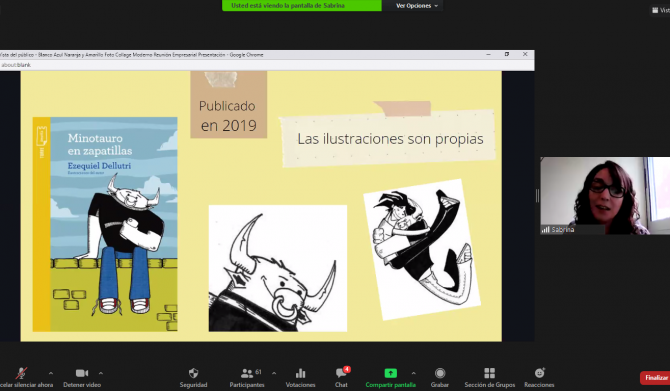Click the red Finalizar button

pos(655,378)
